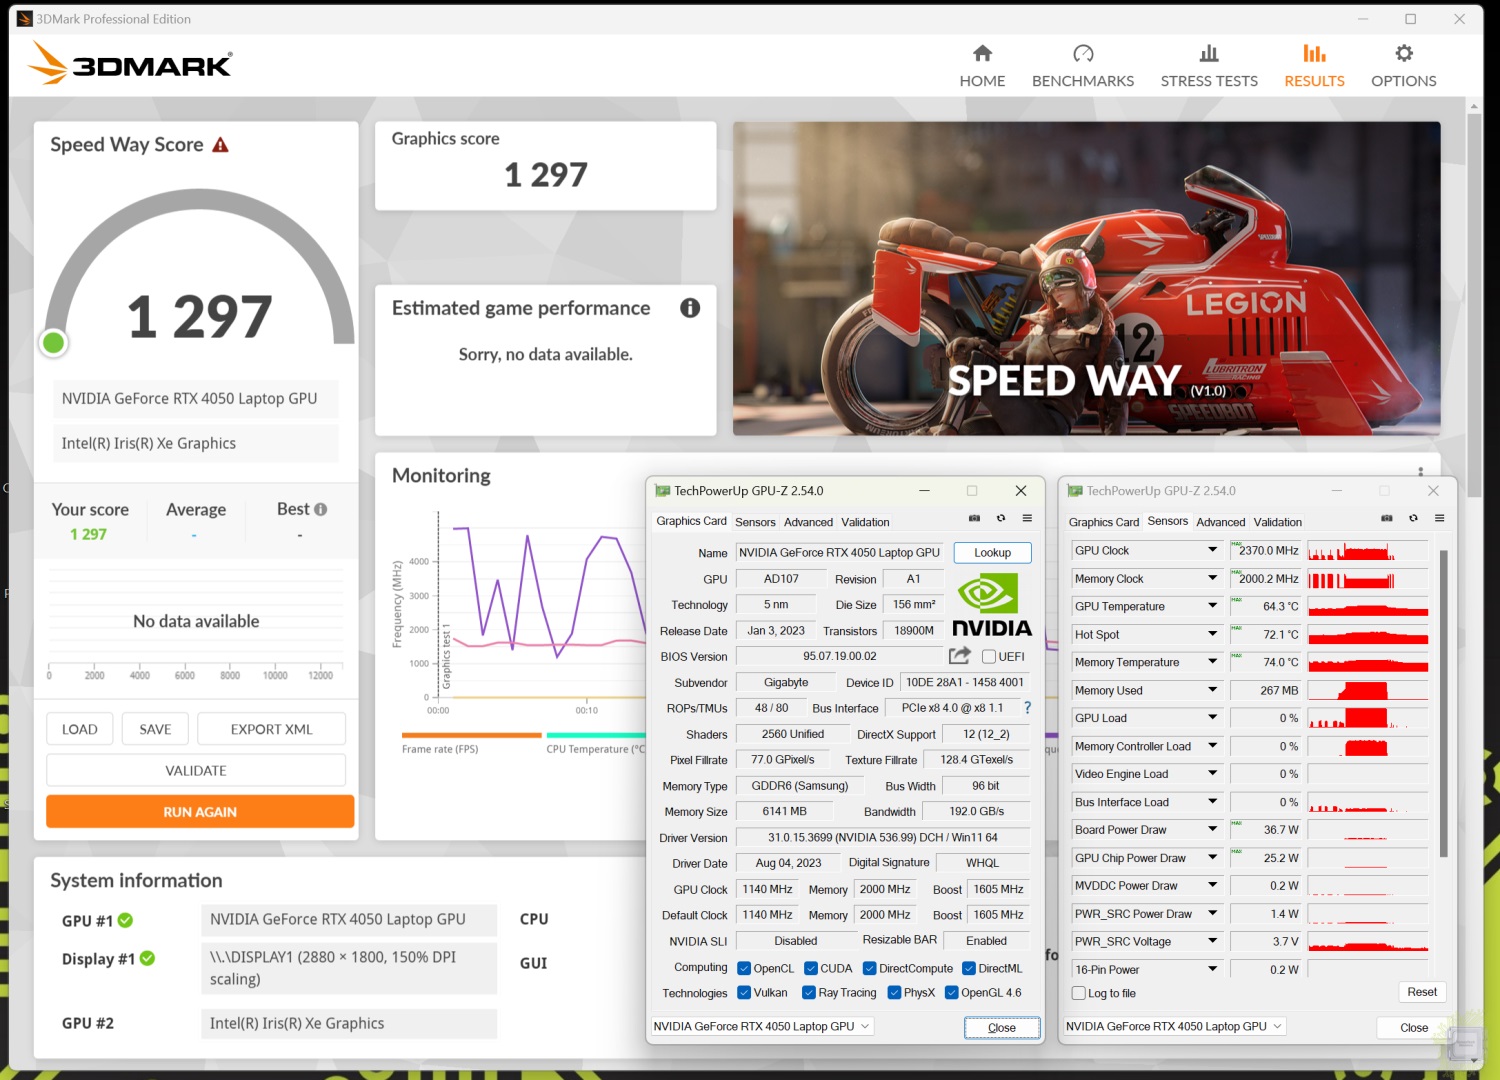Expand the Board Power Draw sensor dropdown
Image resolution: width=1500 pixels, height=1080 pixels.
point(1213,829)
